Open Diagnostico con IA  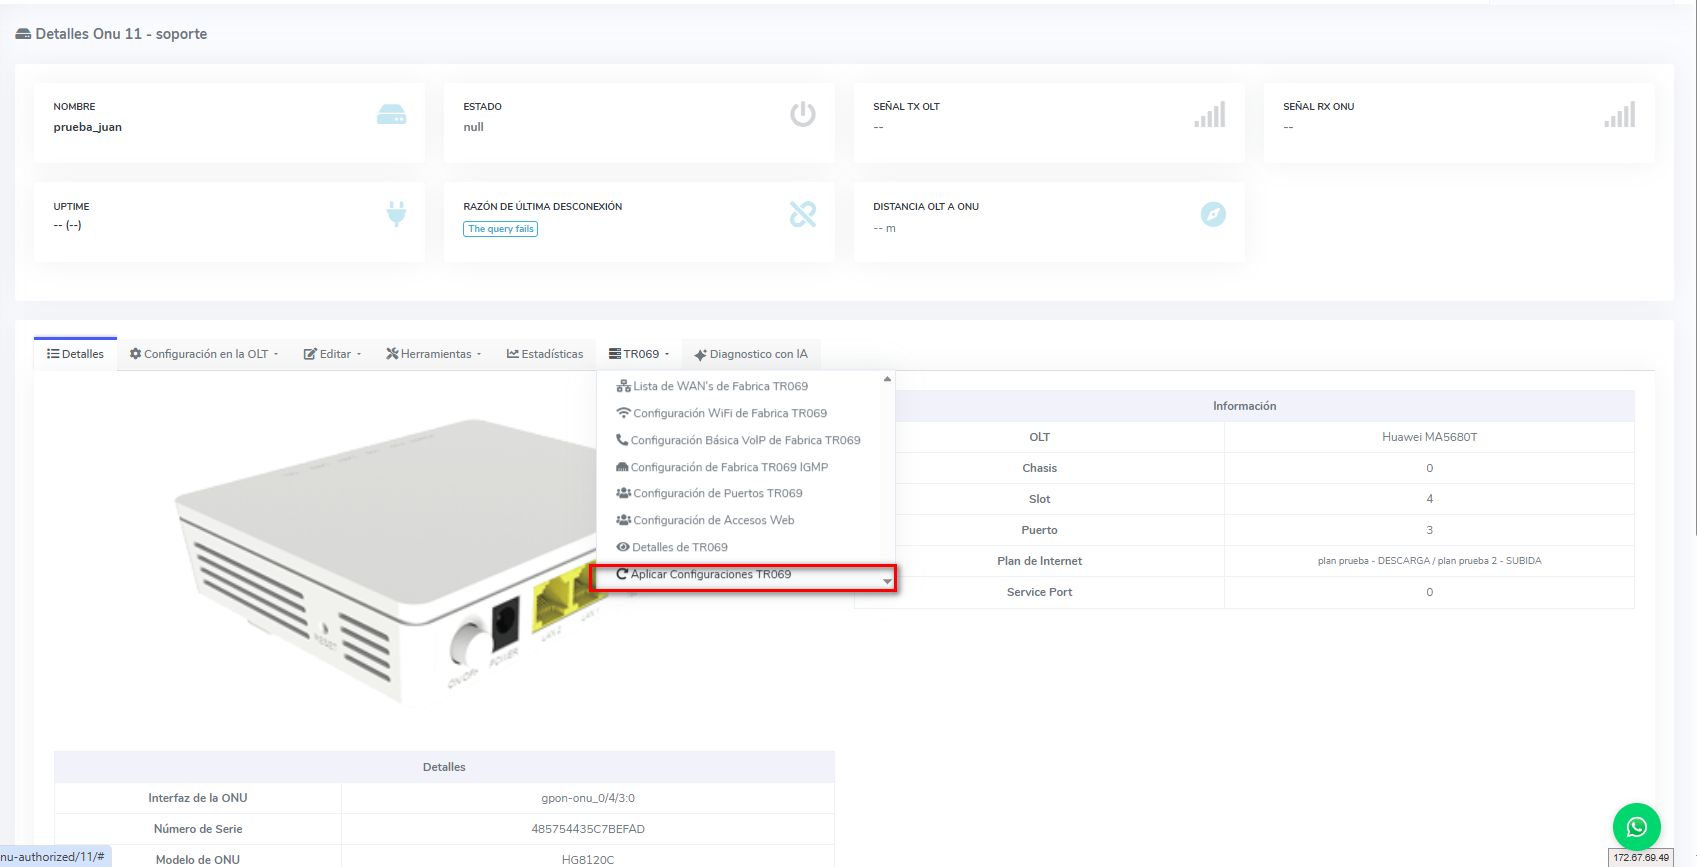pos(751,354)
